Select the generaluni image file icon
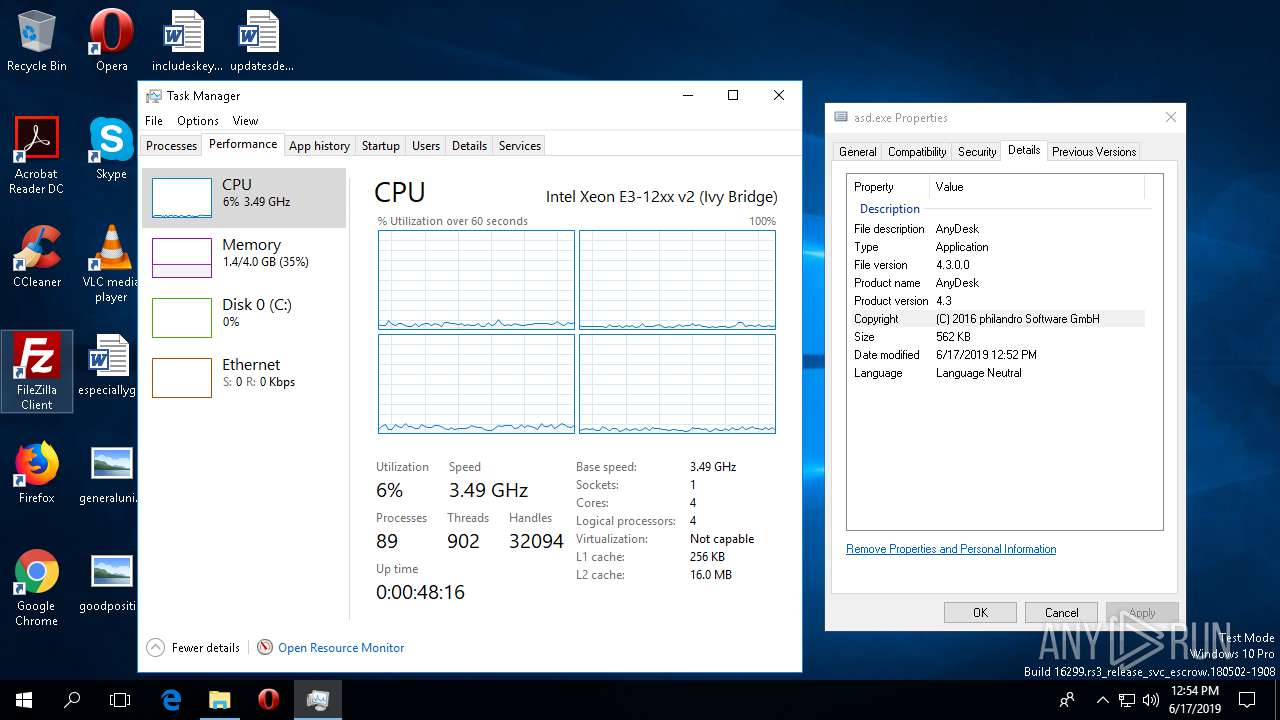The height and width of the screenshot is (720, 1280). coord(108,473)
